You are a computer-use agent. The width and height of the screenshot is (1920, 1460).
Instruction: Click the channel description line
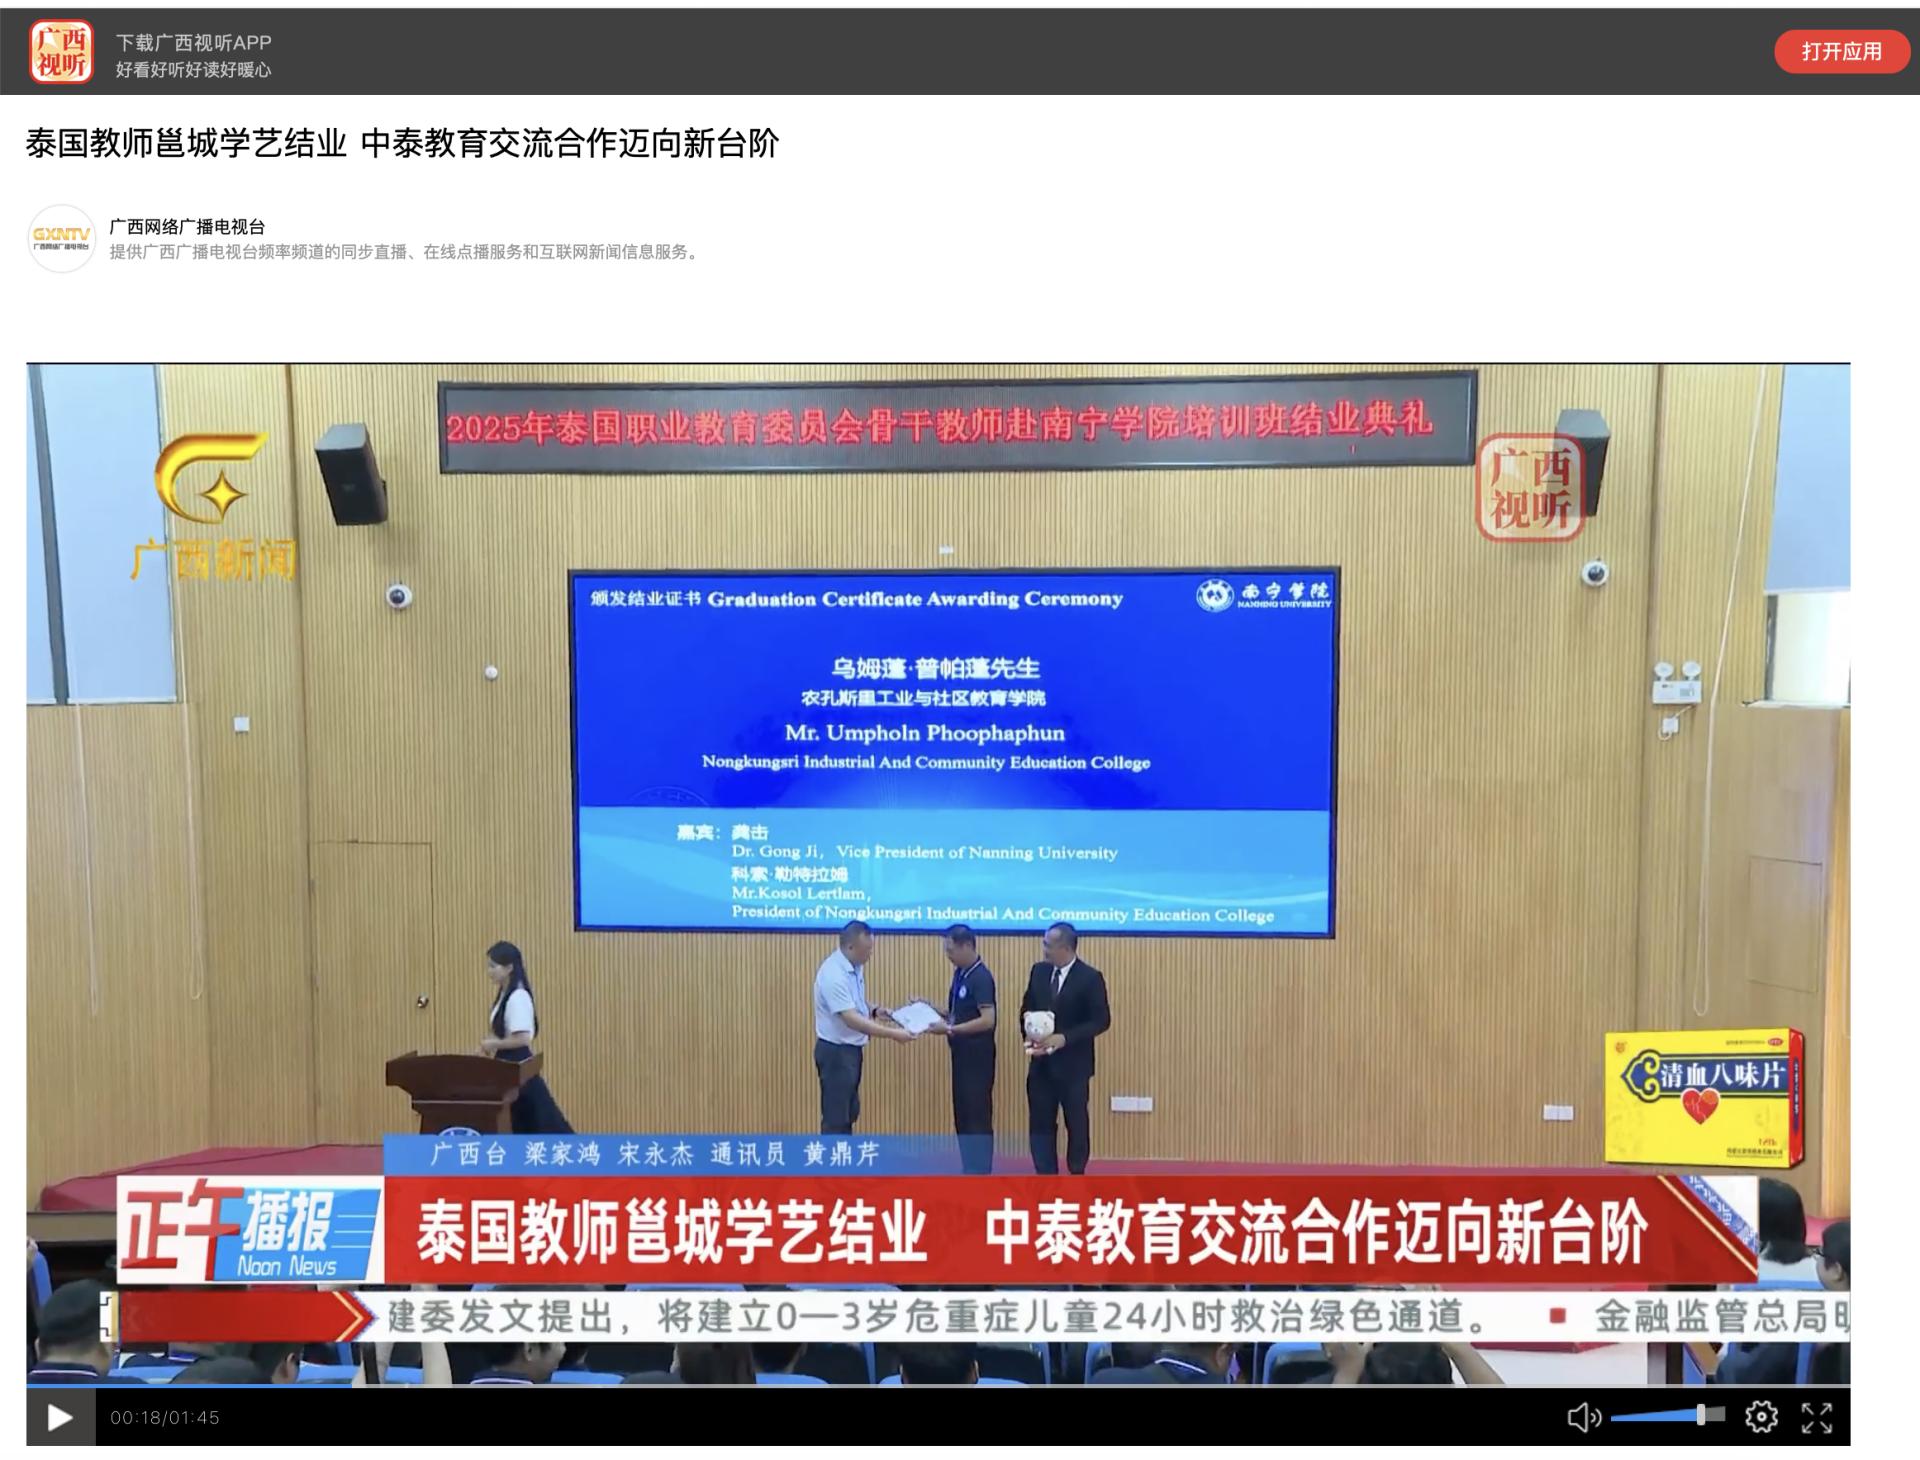point(405,253)
